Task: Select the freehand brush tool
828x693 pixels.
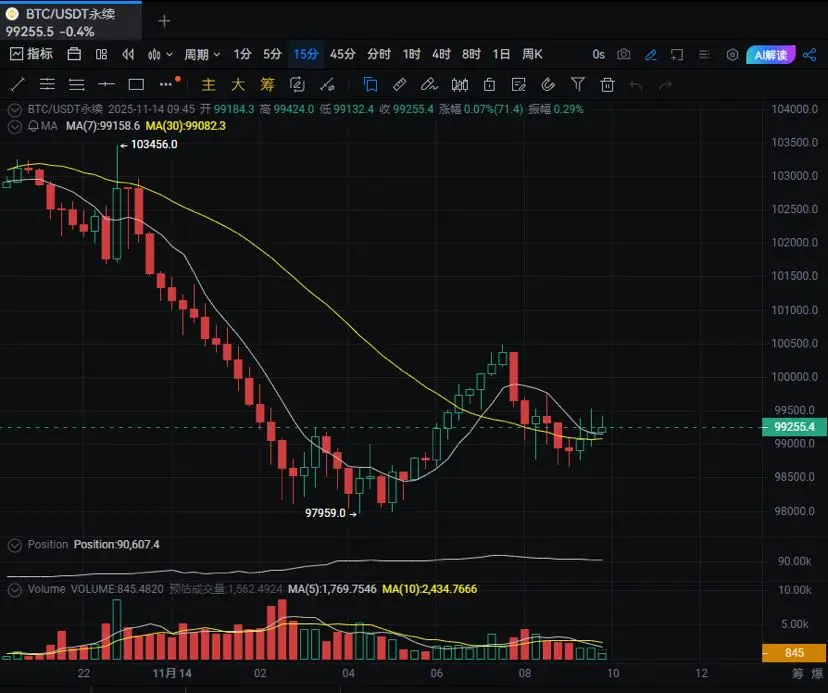Action: 429,85
